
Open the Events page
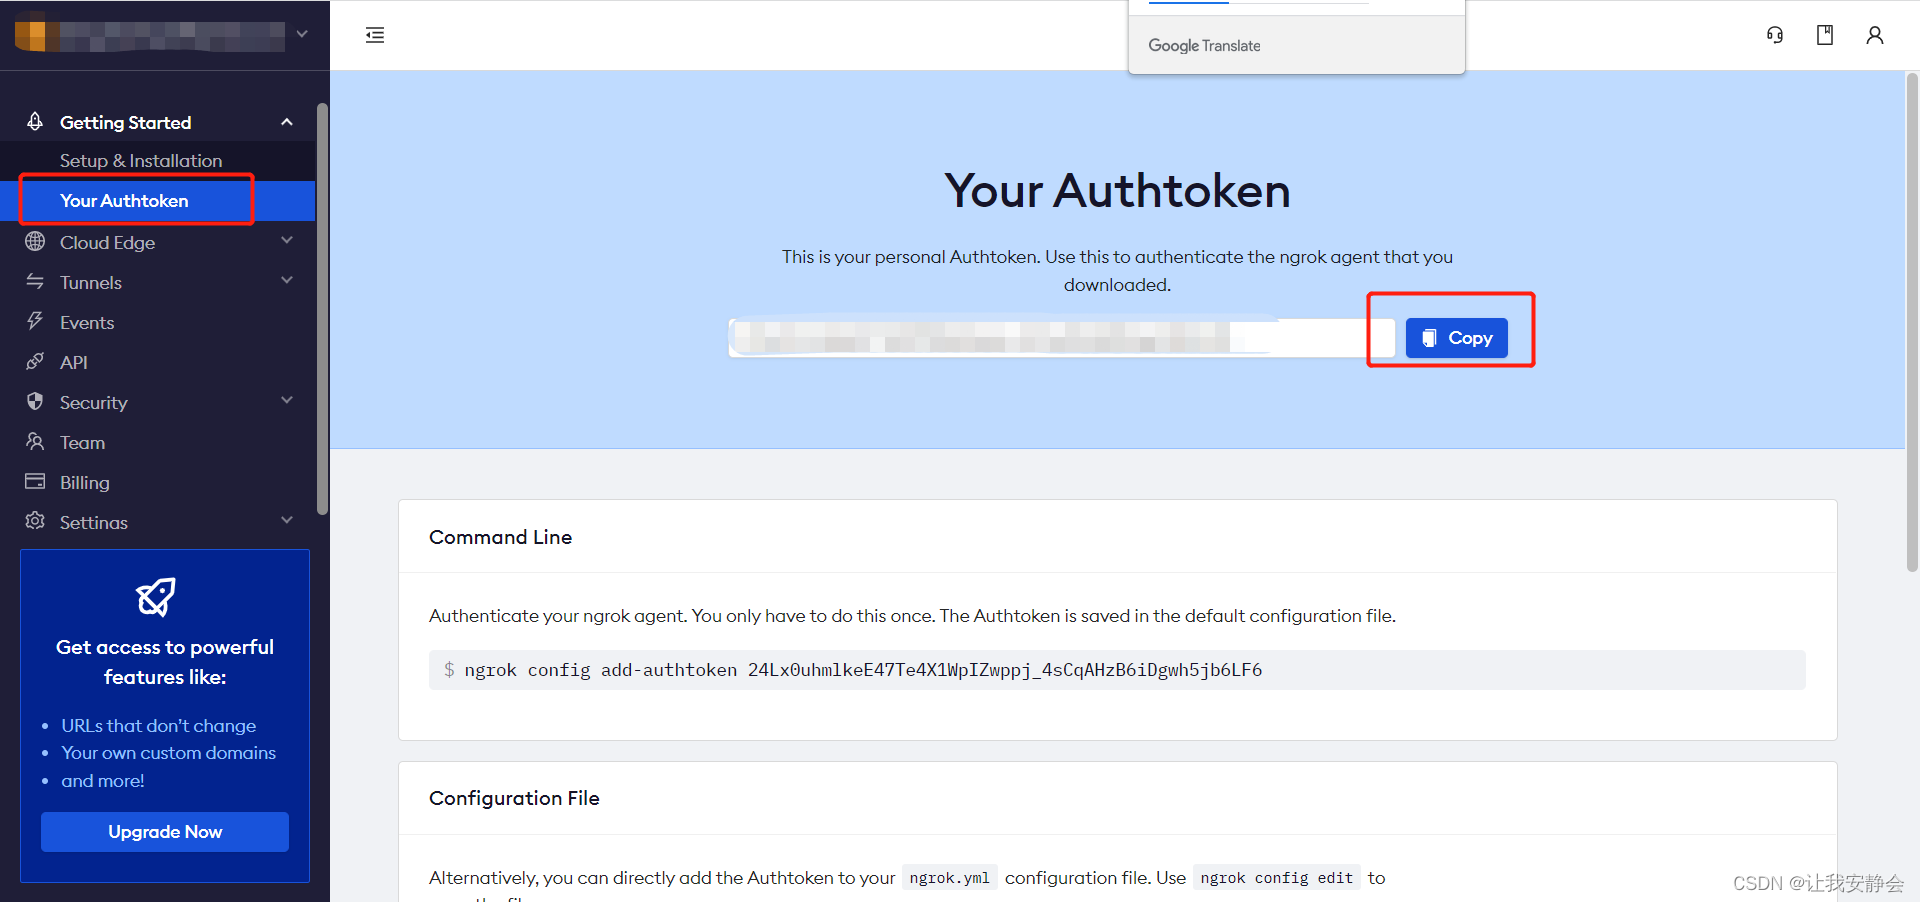(x=87, y=322)
